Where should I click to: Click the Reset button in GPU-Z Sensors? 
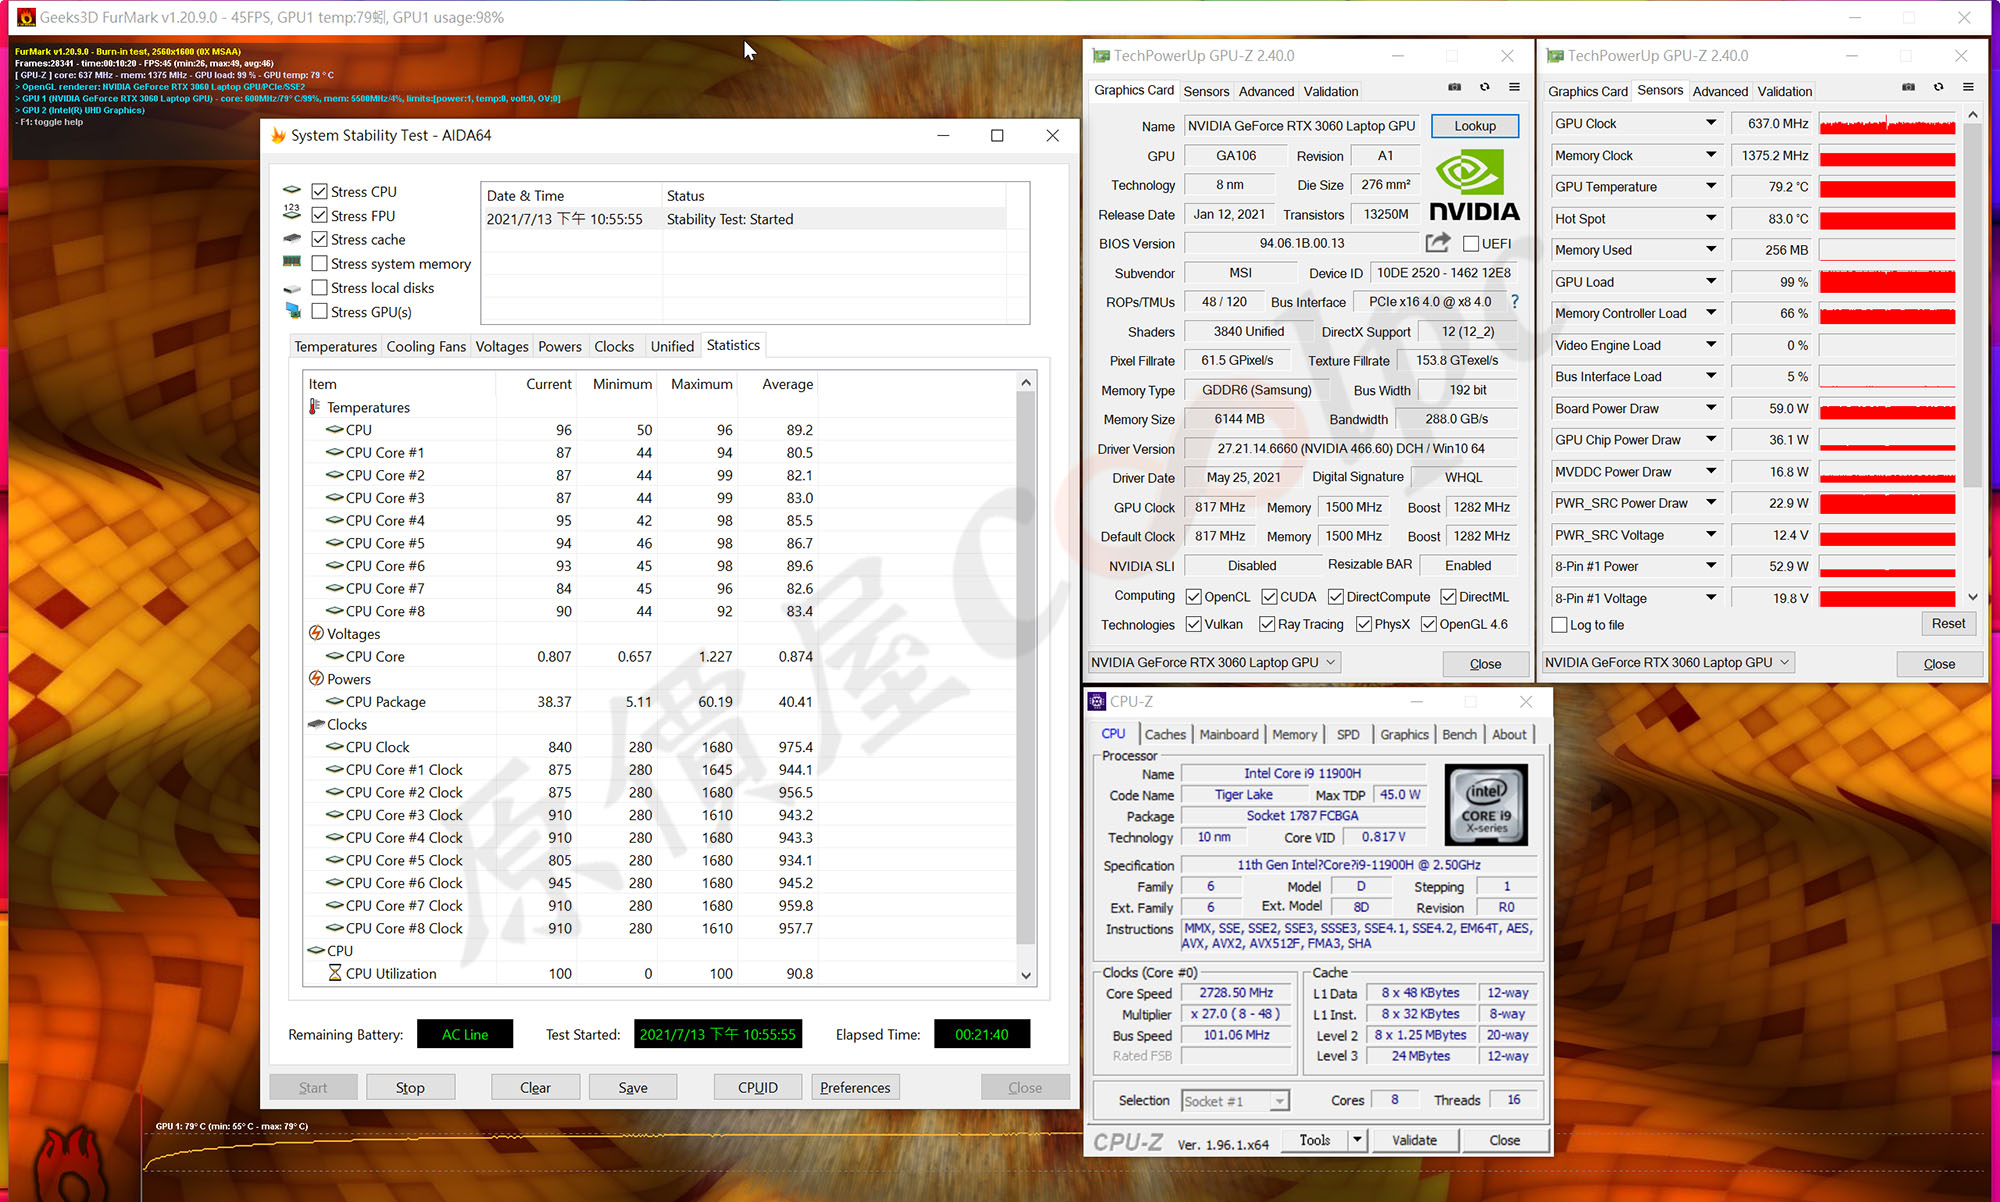(1948, 623)
